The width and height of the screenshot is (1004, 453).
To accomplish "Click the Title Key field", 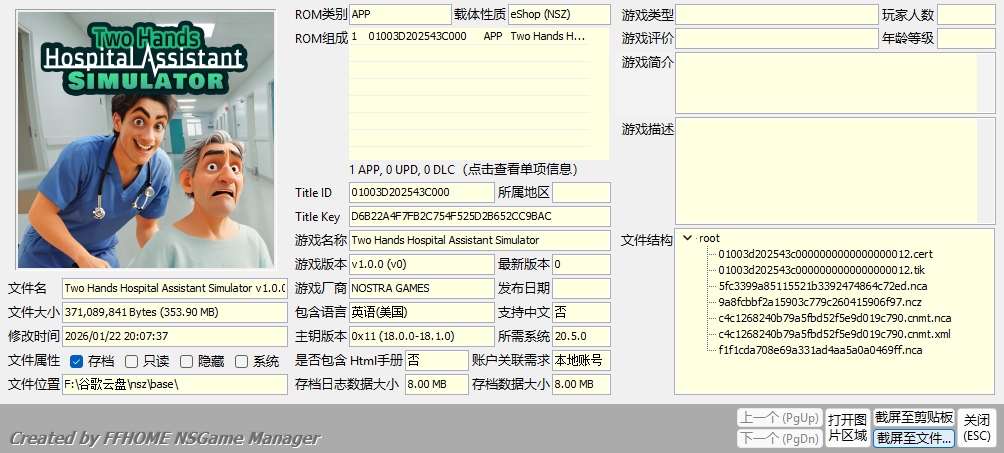I will click(479, 216).
